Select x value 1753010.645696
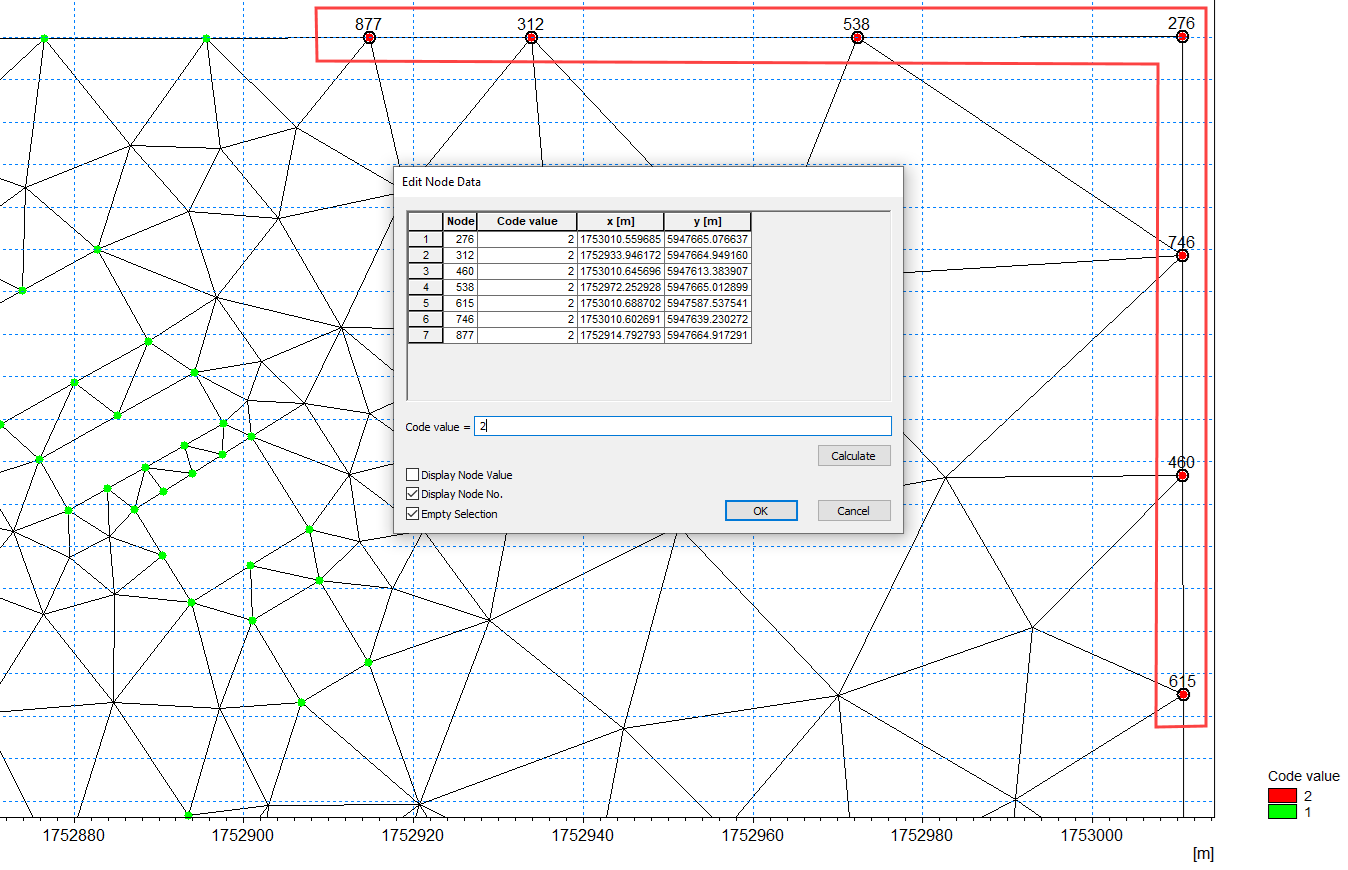 (x=620, y=272)
